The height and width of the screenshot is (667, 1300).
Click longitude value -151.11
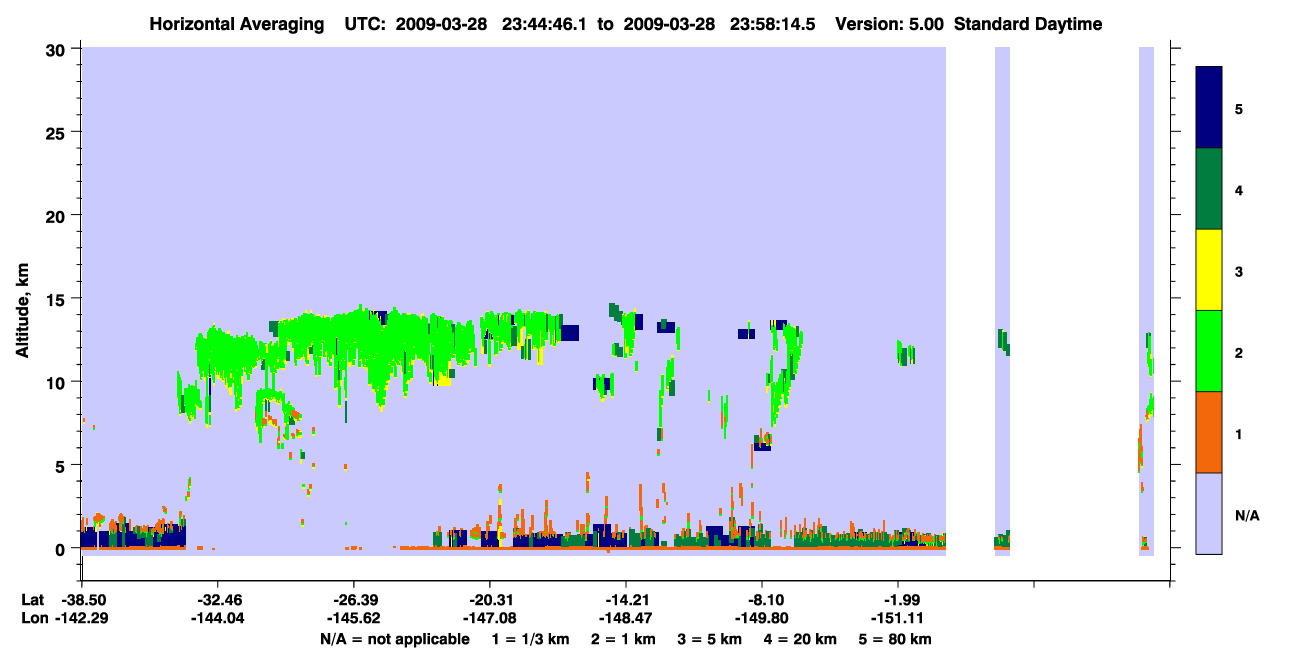[x=898, y=618]
